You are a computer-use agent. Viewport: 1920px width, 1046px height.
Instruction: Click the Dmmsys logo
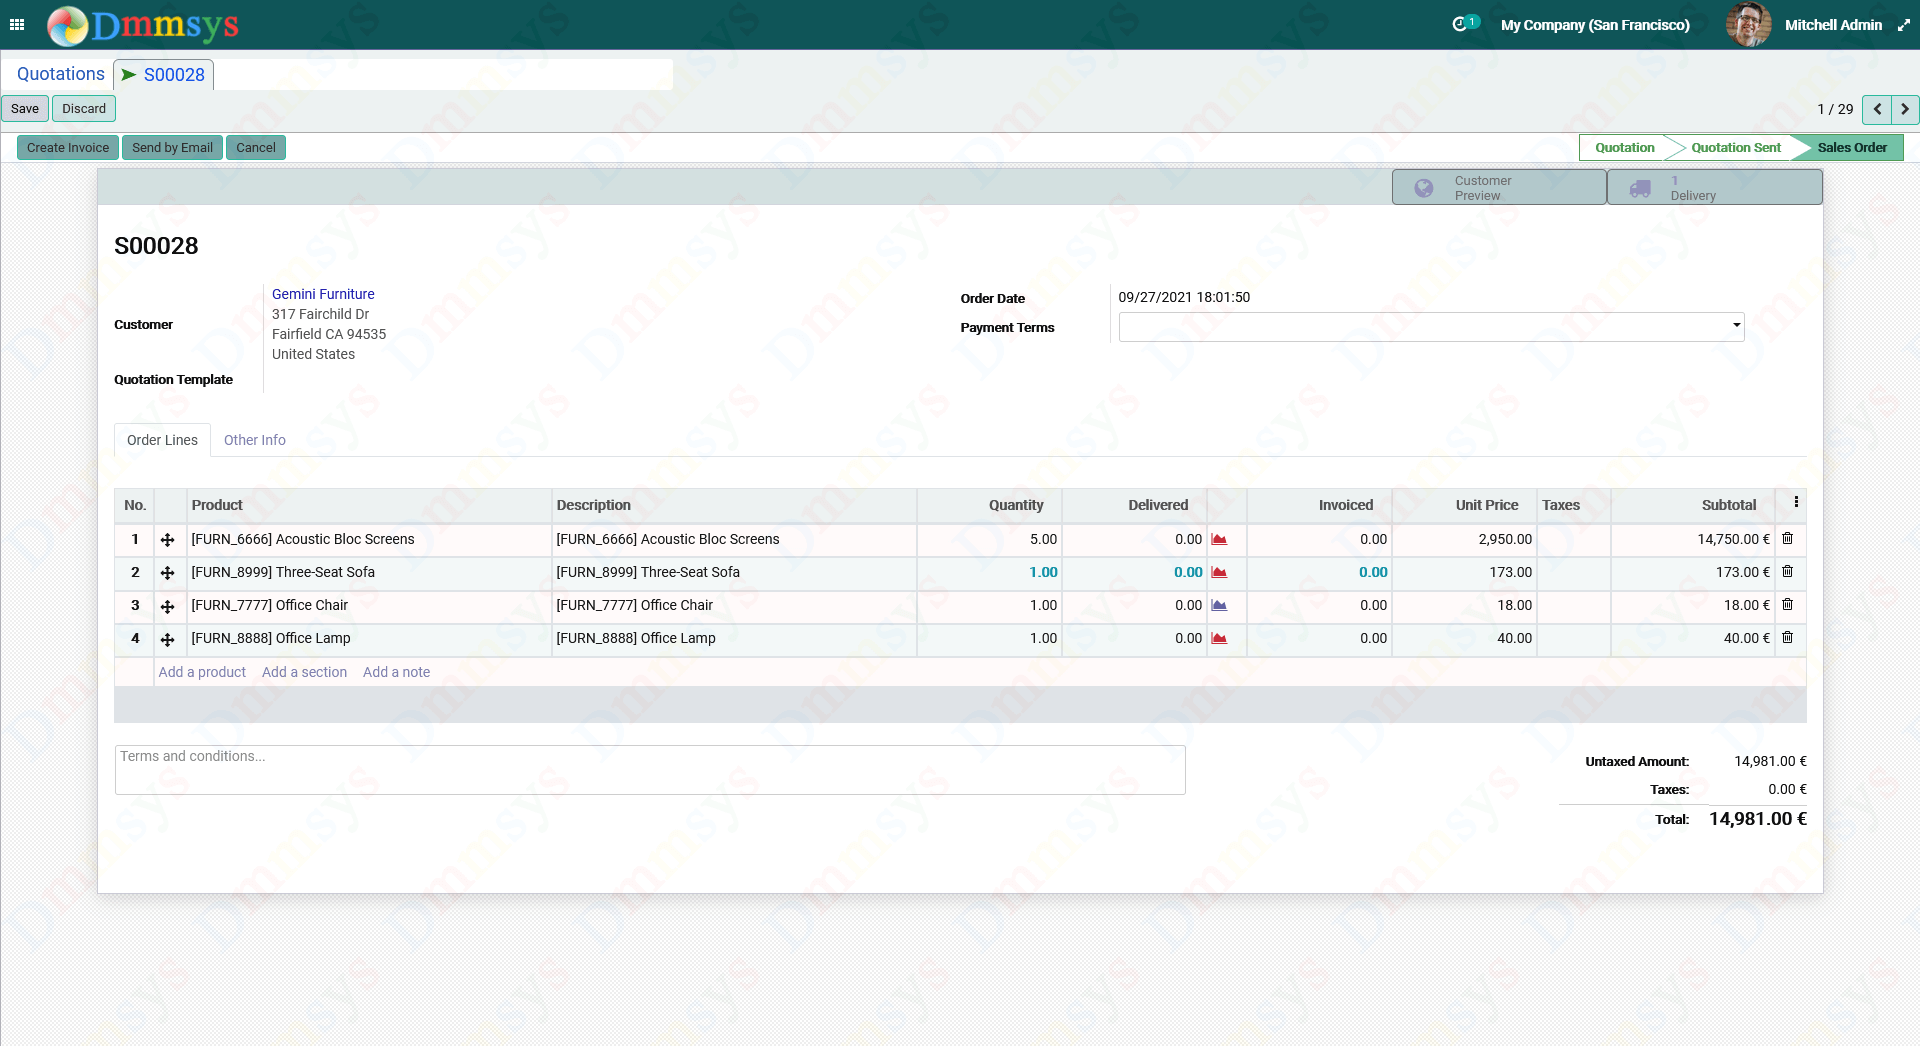pyautogui.click(x=142, y=25)
